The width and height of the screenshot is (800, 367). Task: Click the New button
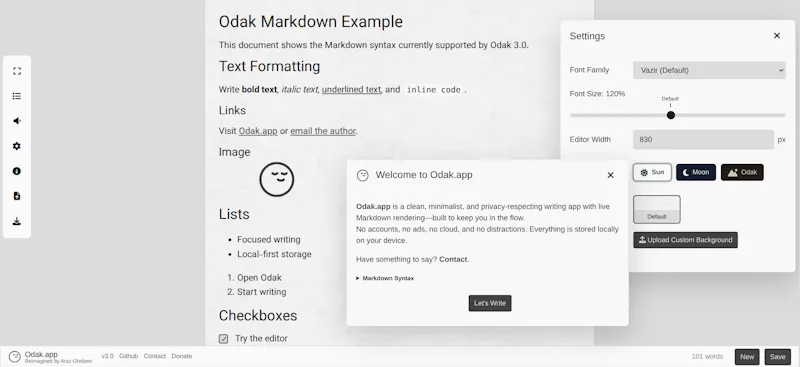[x=747, y=357]
